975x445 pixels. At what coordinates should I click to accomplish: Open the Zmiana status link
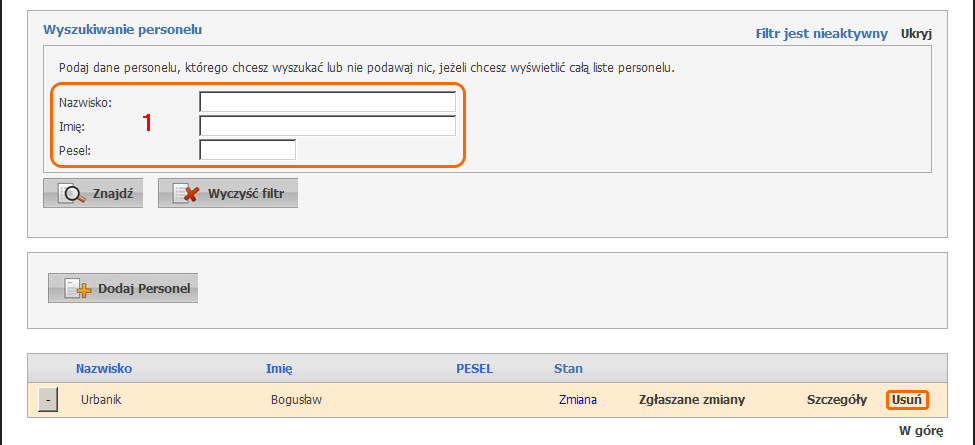click(x=578, y=400)
